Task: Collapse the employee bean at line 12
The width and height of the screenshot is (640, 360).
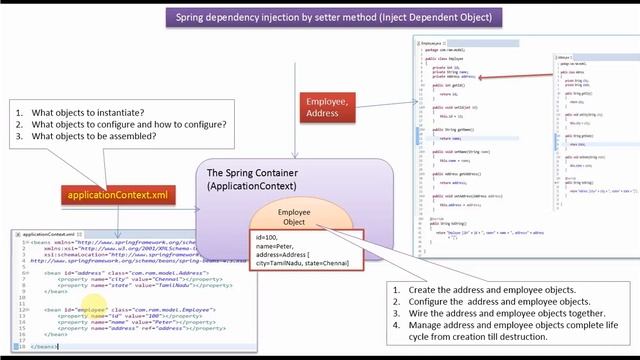Action: 28,310
